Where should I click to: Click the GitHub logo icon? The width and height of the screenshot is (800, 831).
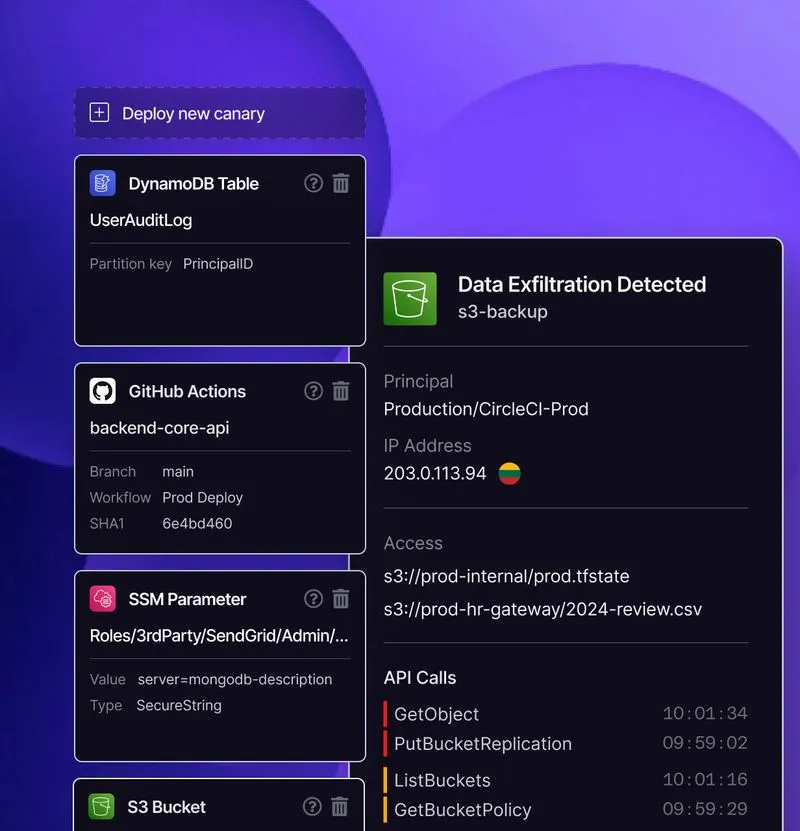103,391
